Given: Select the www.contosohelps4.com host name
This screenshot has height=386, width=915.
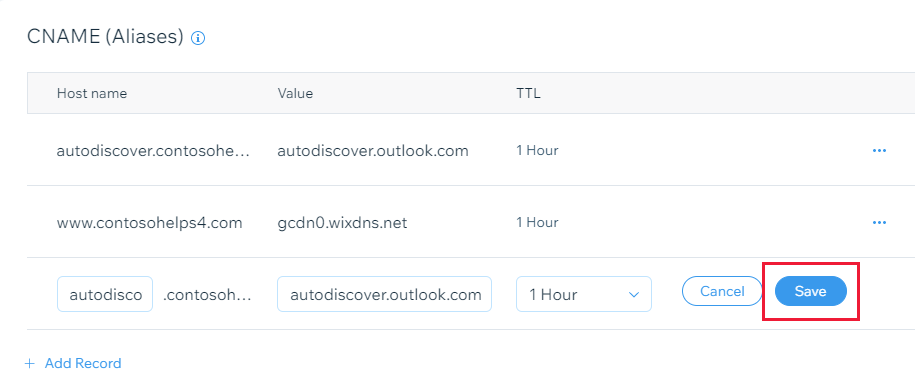Looking at the screenshot, I should pos(149,222).
